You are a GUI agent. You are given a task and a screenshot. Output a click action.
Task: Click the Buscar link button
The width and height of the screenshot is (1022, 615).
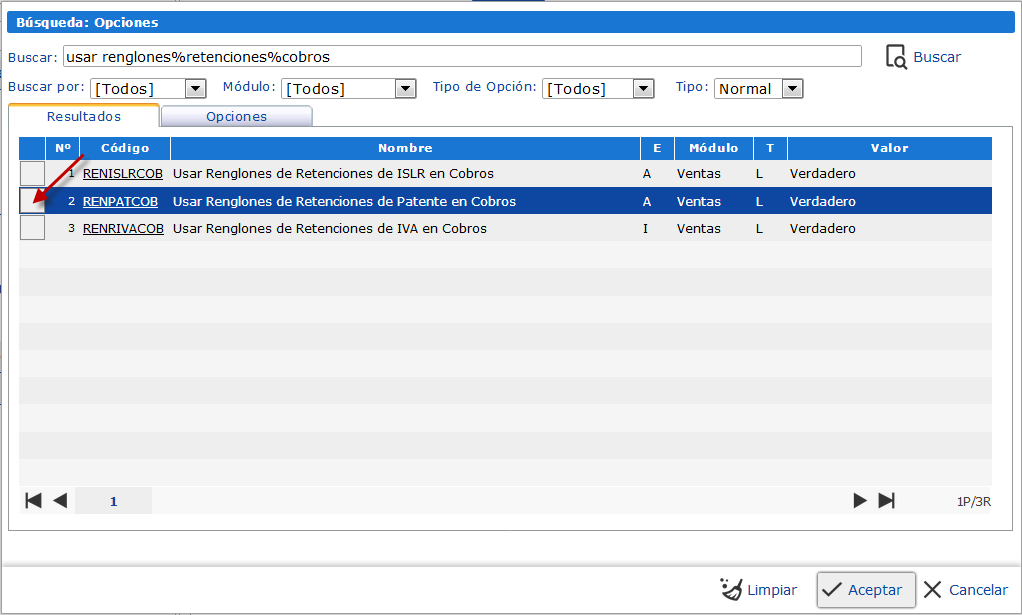(923, 57)
